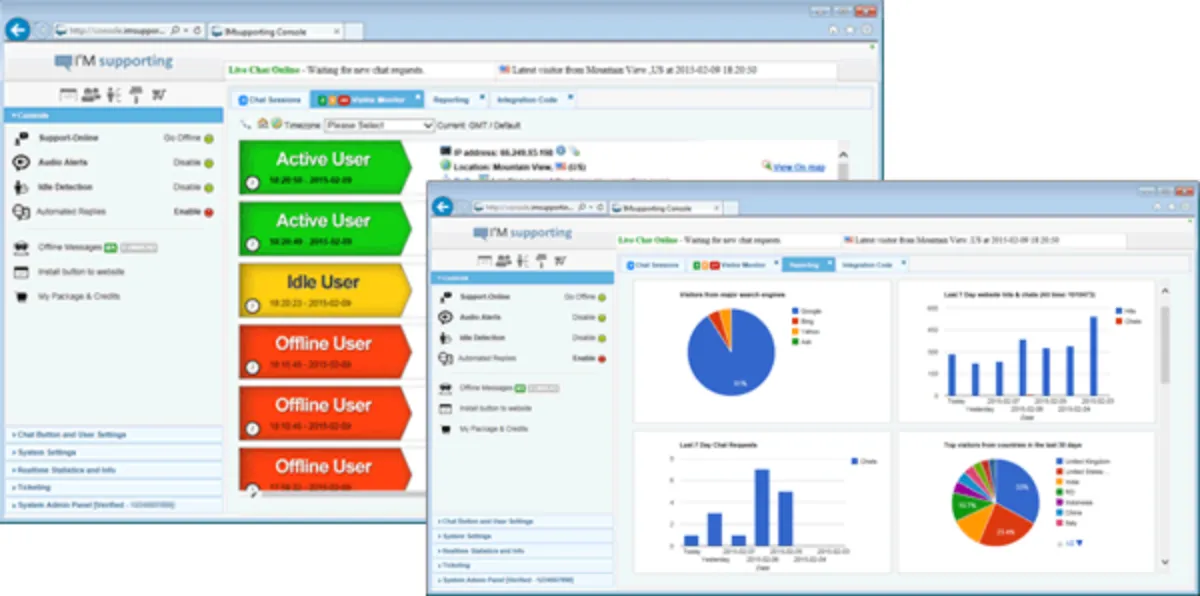The image size is (1200, 596).
Task: Toggle Automated Replies Enable red dot, back window
Action: tap(209, 212)
